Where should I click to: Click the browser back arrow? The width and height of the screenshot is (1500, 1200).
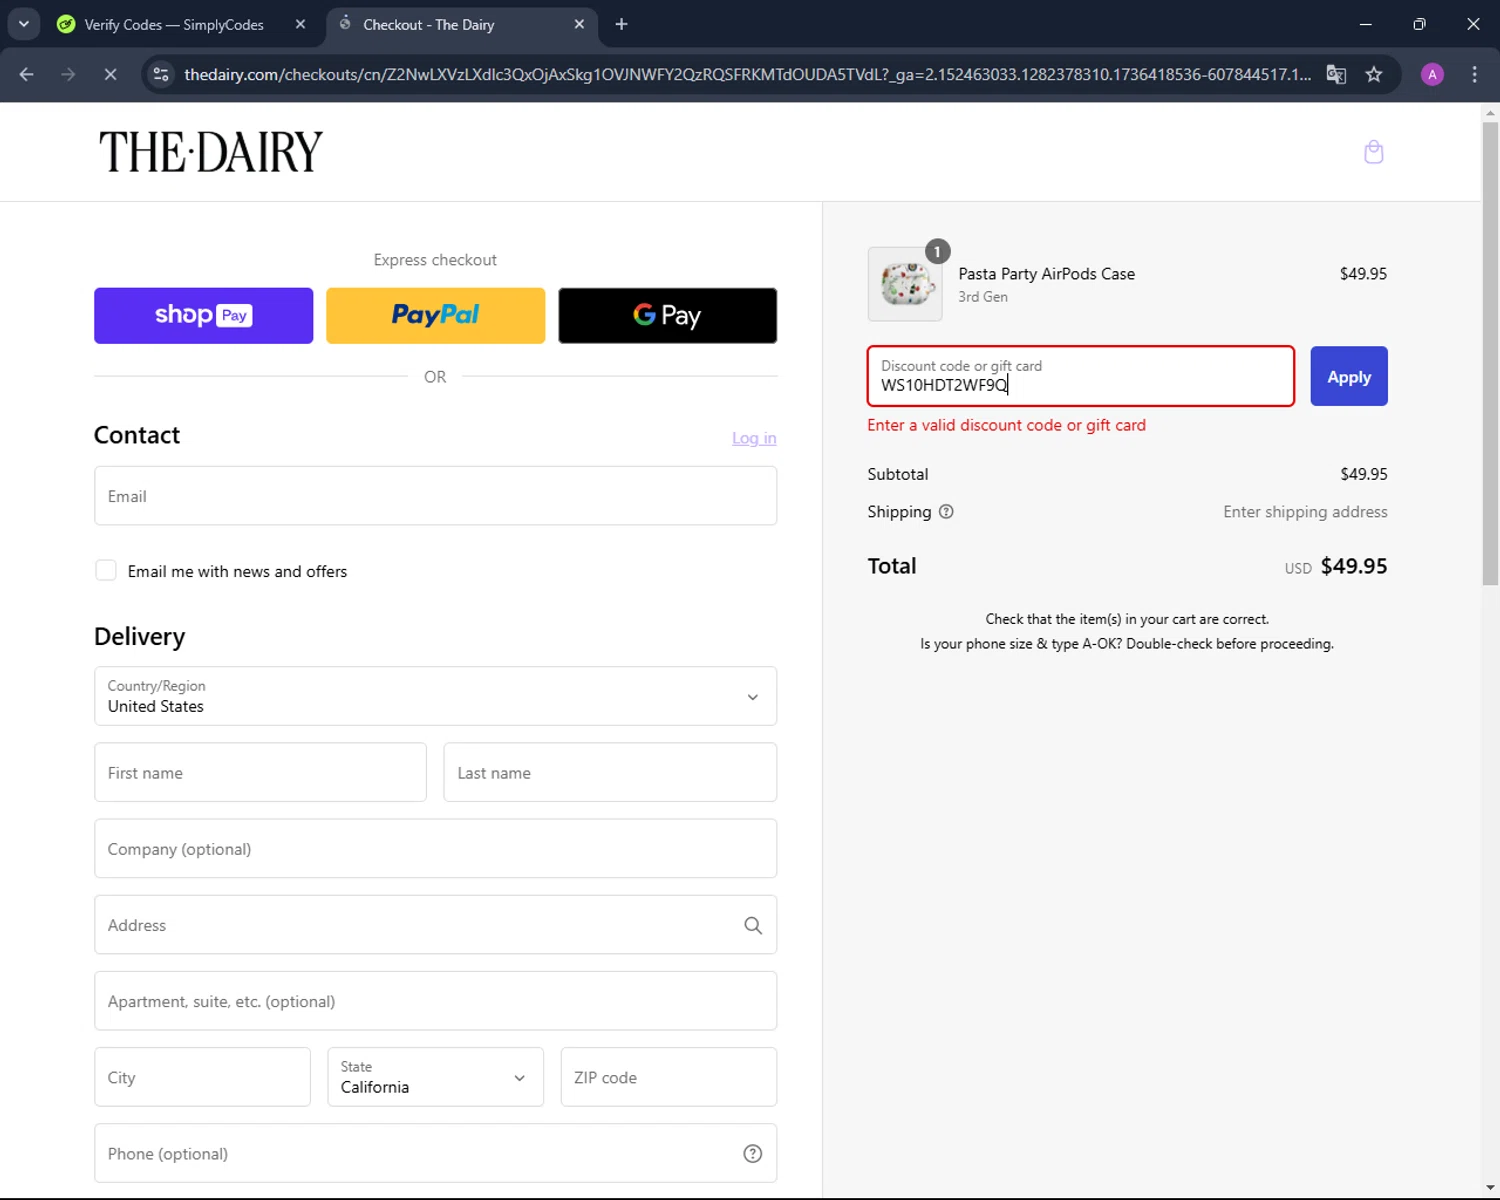pos(27,74)
